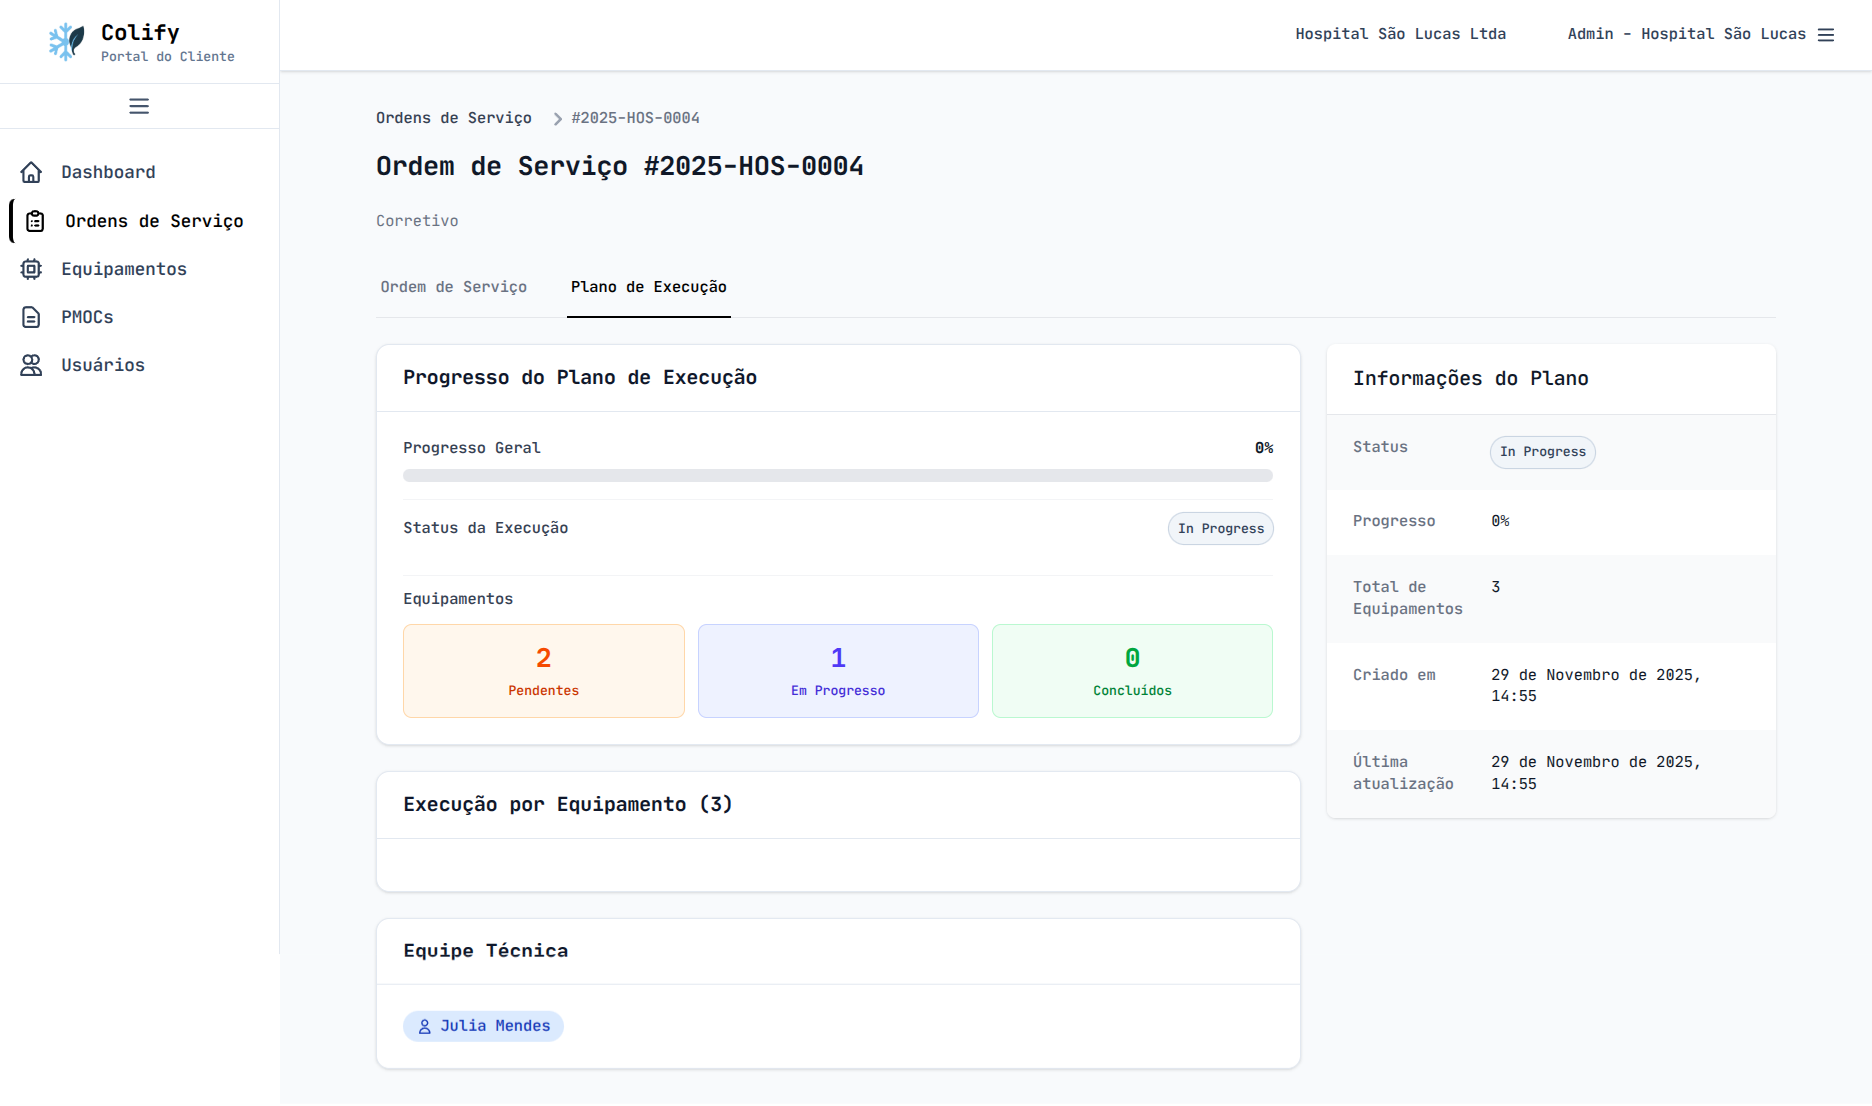Expand the Execução por Equipamento section
This screenshot has width=1872, height=1106.
pos(567,805)
